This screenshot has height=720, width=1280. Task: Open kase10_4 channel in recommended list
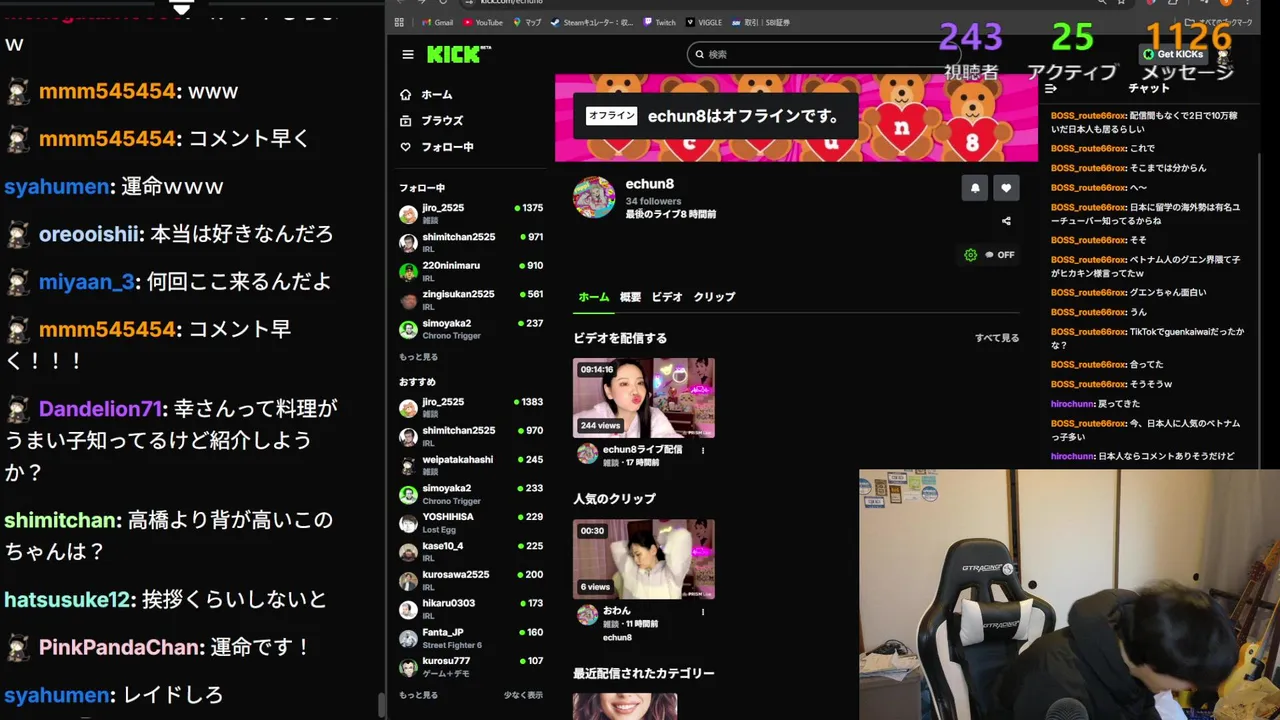pyautogui.click(x=471, y=552)
